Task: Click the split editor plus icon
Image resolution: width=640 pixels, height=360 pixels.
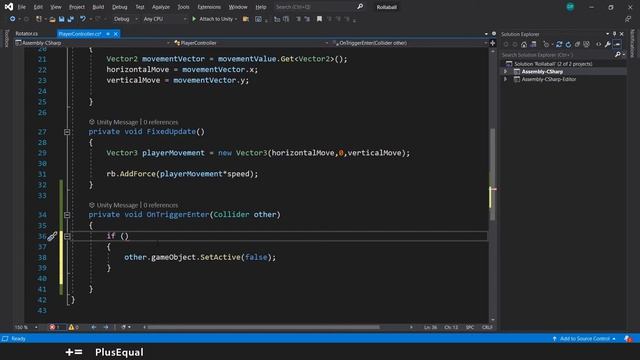Action: pos(493,43)
